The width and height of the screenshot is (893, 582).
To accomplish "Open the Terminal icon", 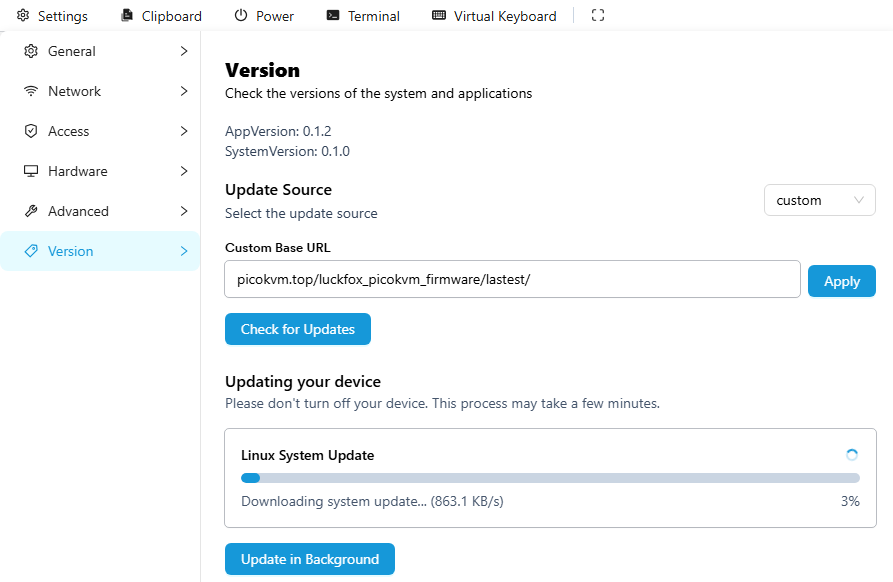I will pos(333,16).
